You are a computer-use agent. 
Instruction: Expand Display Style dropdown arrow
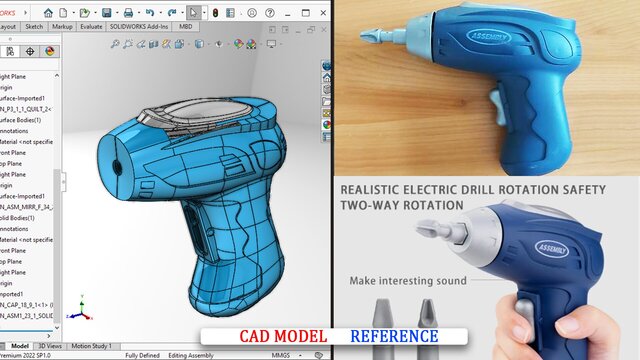(209, 44)
